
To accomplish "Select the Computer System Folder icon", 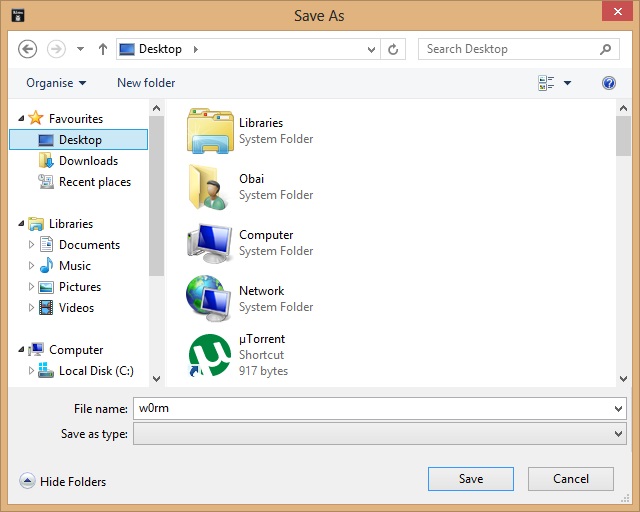I will (210, 243).
